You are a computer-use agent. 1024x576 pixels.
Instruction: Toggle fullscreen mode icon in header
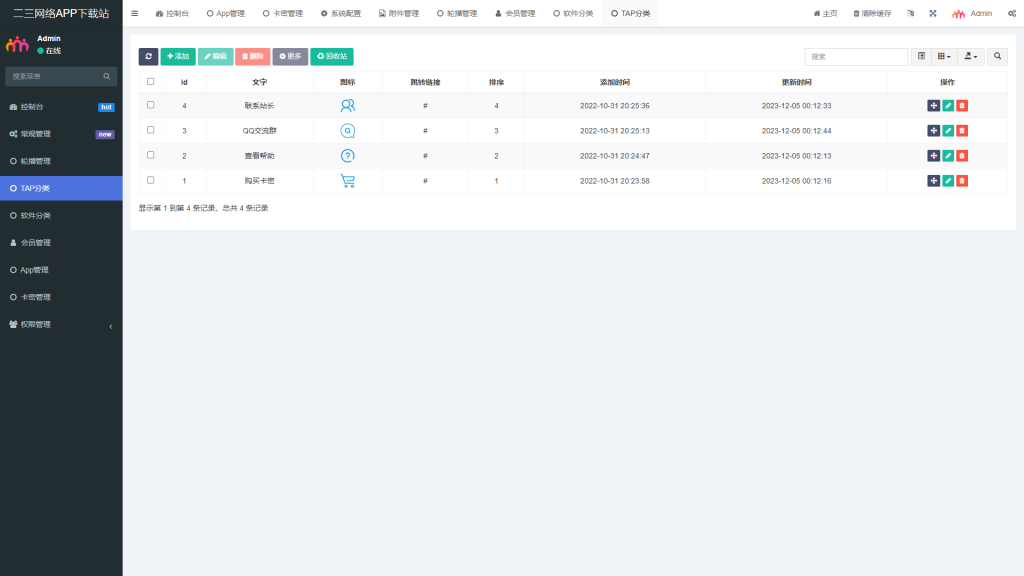coord(933,14)
